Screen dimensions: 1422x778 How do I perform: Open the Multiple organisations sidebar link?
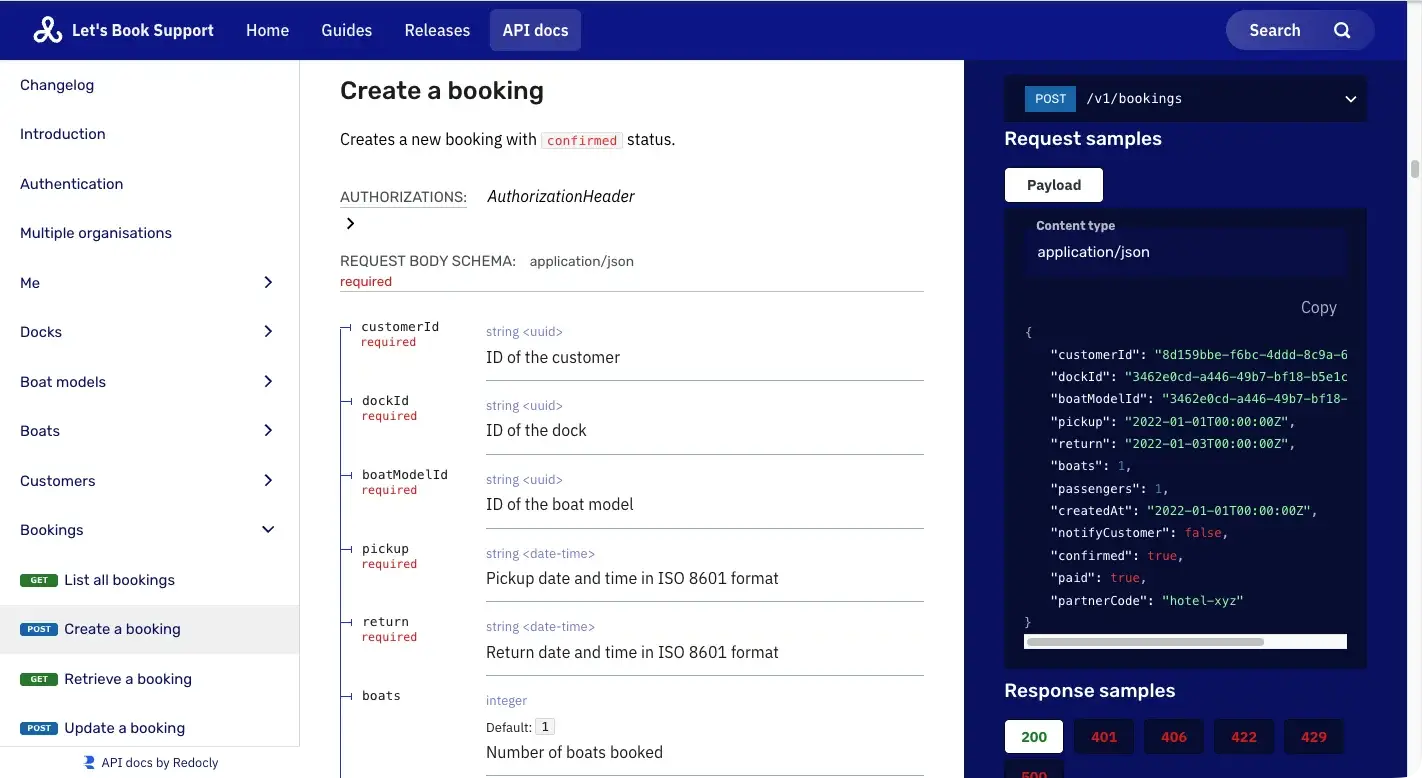(x=96, y=233)
